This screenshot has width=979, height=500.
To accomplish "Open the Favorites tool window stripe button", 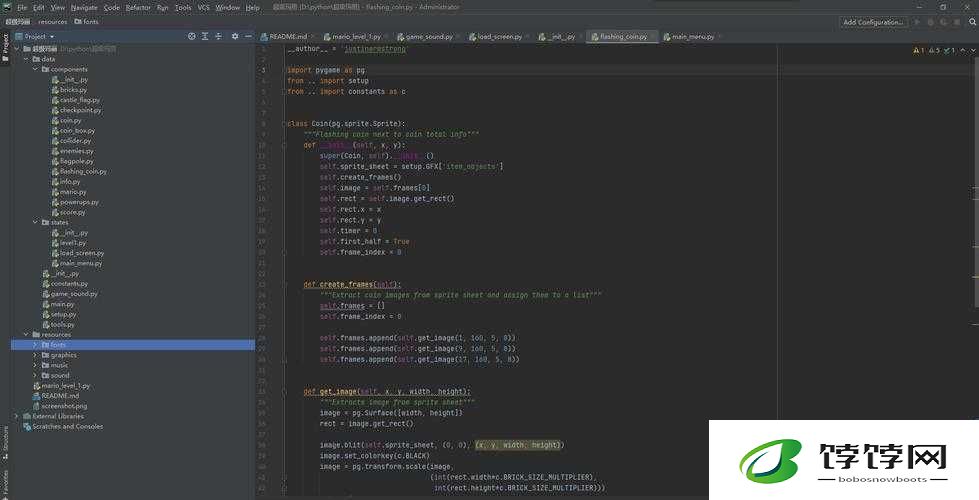I will tap(5, 484).
